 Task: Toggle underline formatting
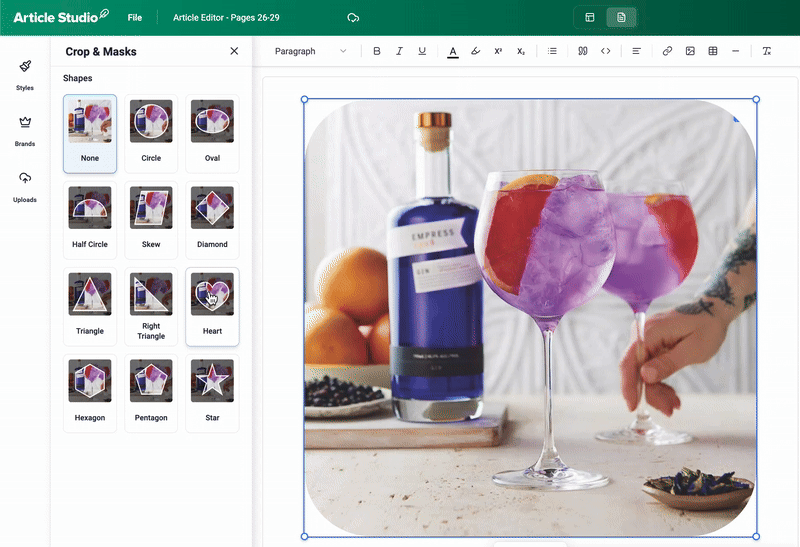click(x=422, y=51)
